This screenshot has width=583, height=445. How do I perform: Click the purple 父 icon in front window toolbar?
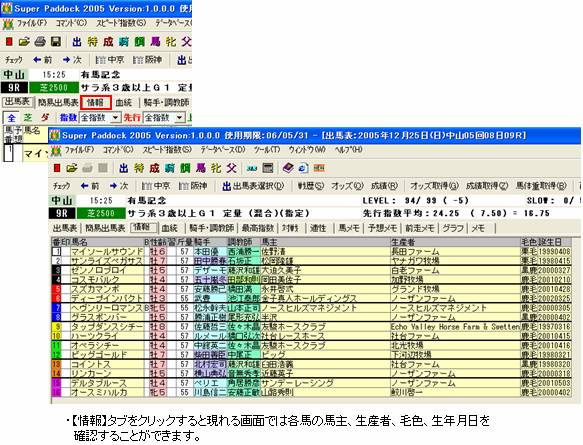click(x=232, y=168)
